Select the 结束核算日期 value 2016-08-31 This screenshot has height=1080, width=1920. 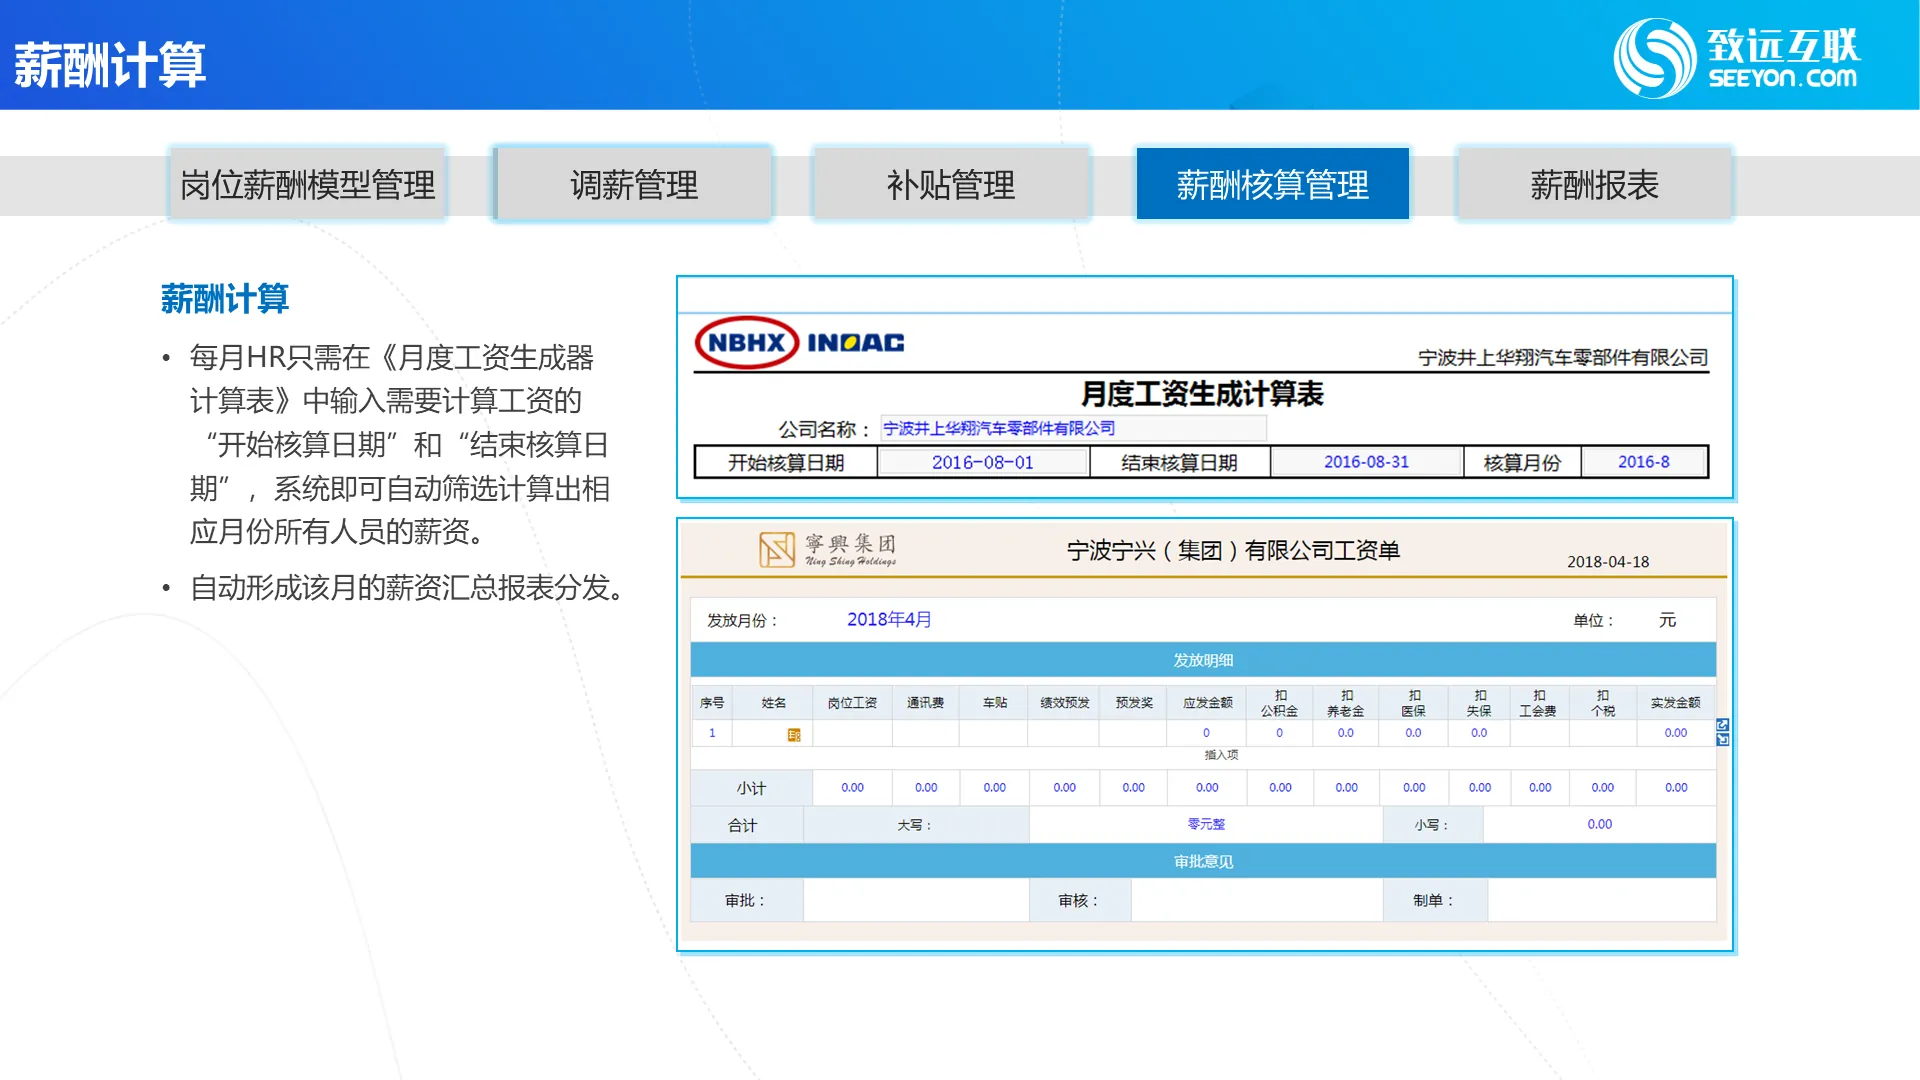[1366, 462]
